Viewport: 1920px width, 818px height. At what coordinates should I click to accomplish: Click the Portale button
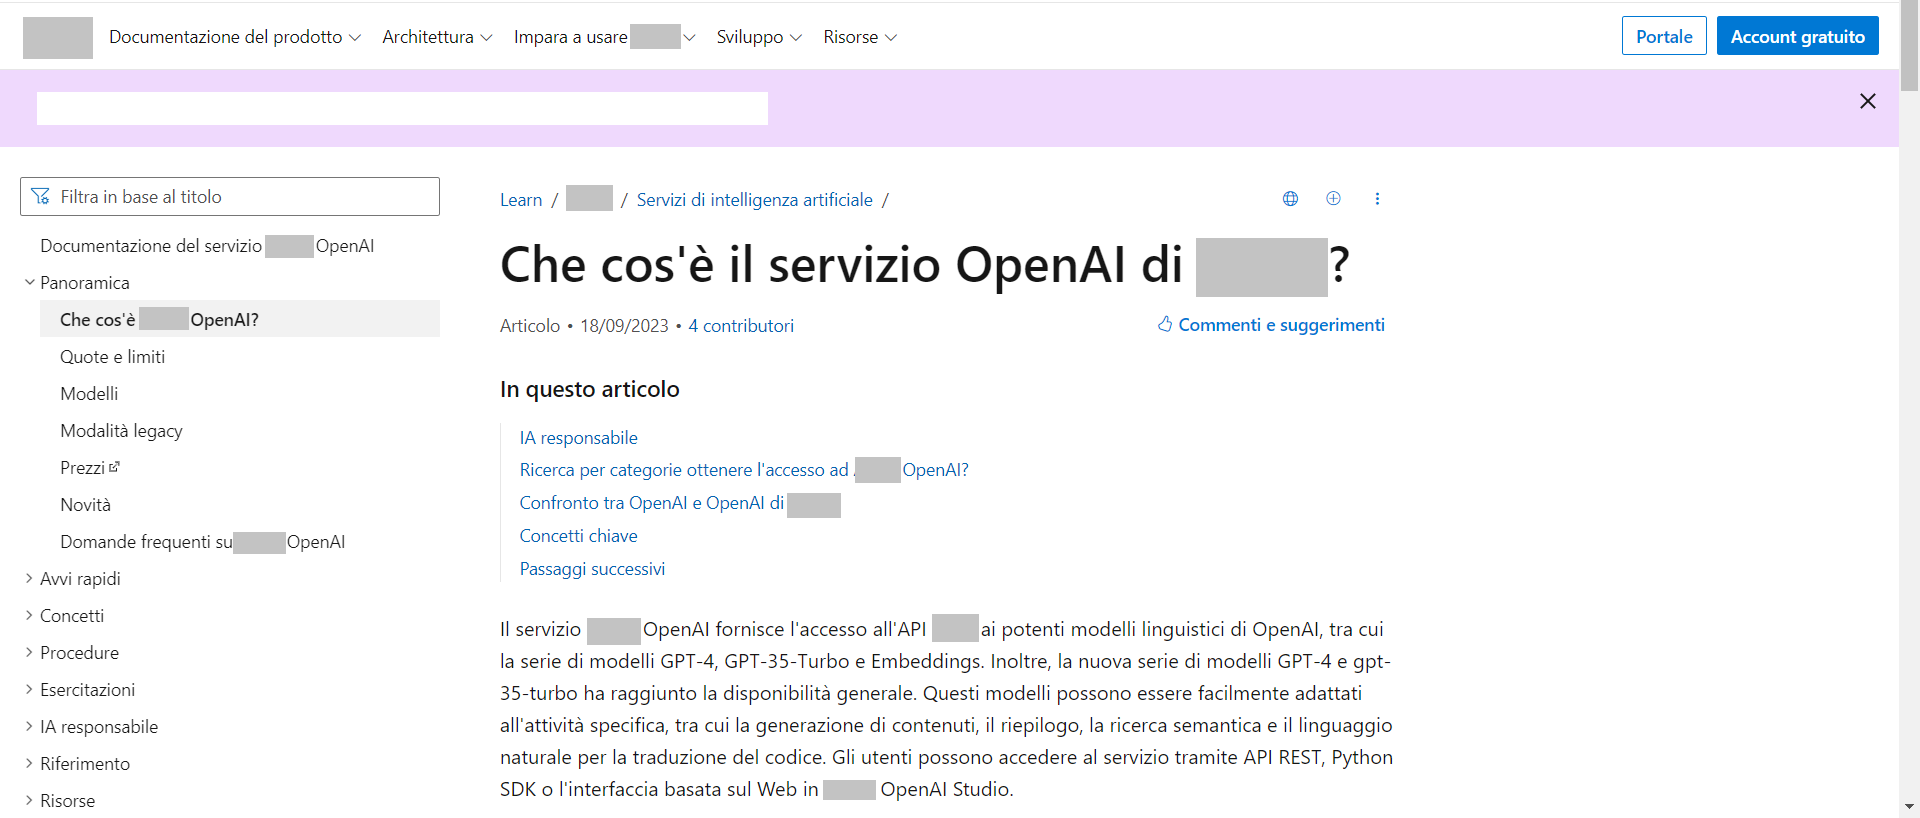tap(1664, 36)
